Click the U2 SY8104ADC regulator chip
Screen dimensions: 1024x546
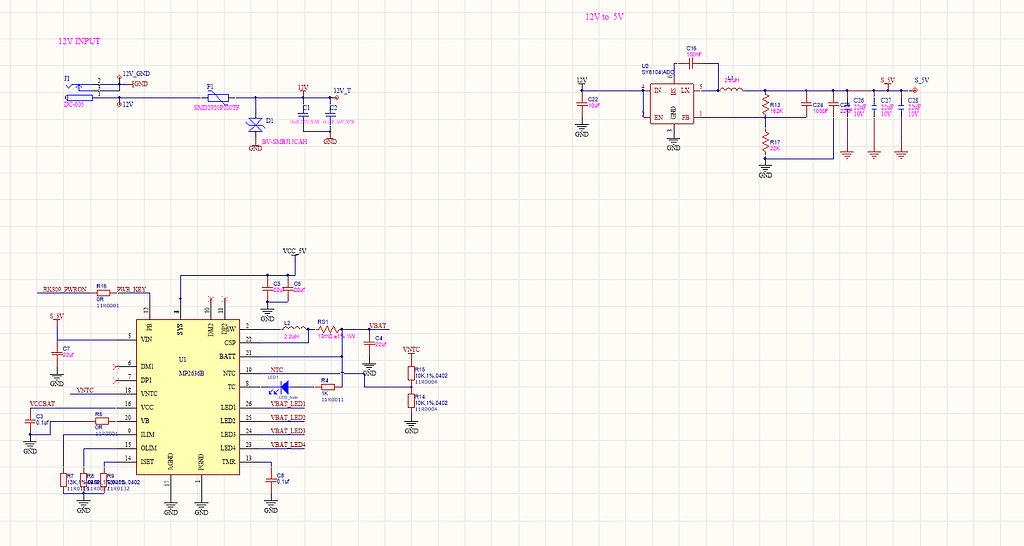coord(672,103)
